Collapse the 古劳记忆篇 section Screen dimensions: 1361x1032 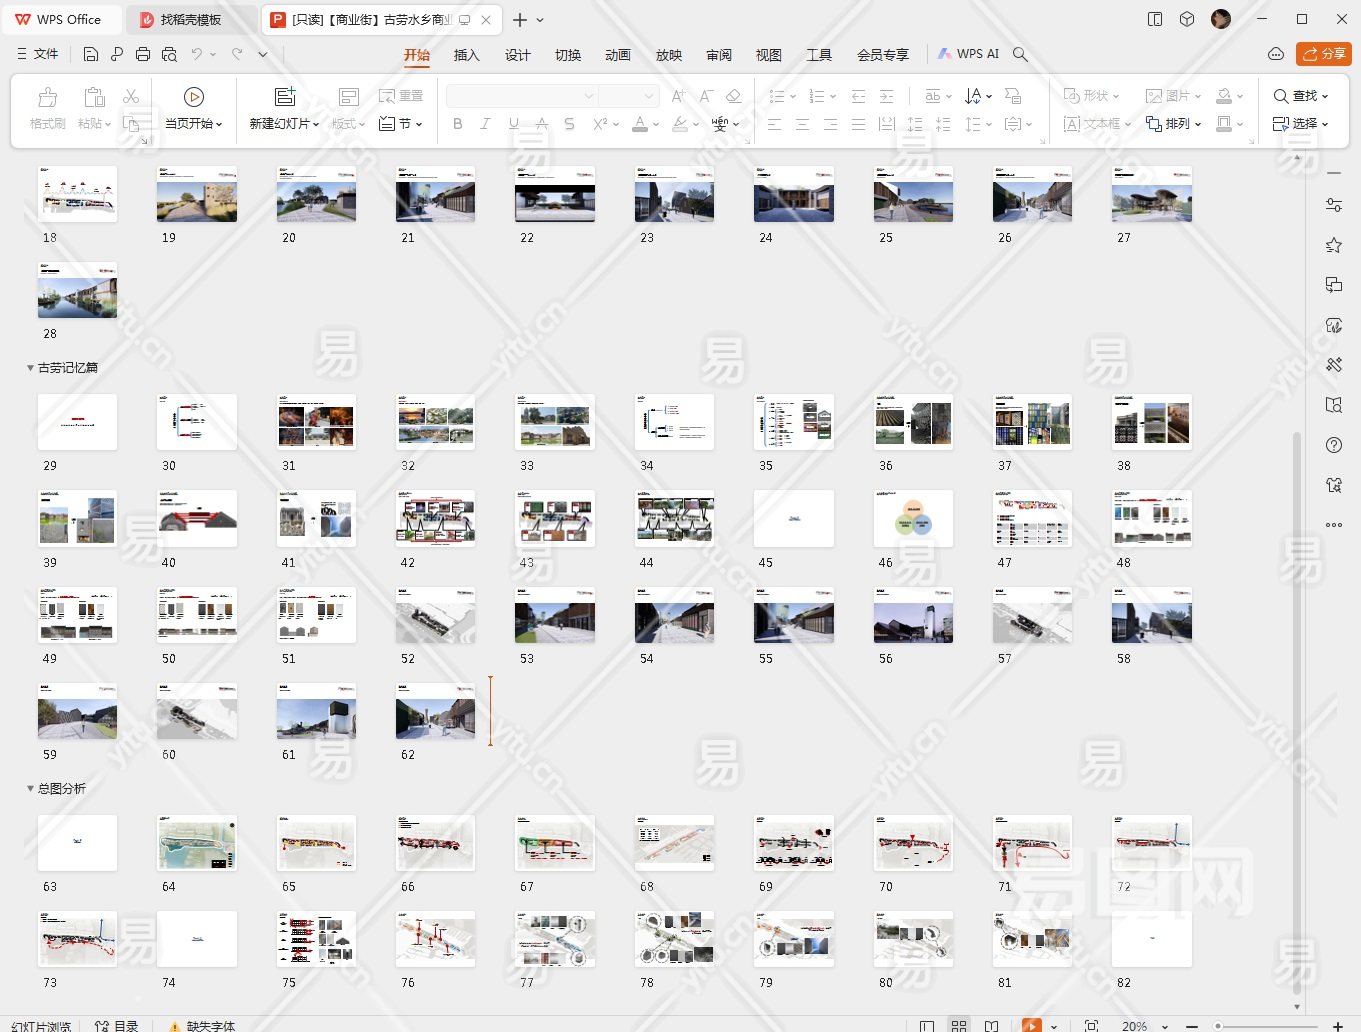[30, 368]
